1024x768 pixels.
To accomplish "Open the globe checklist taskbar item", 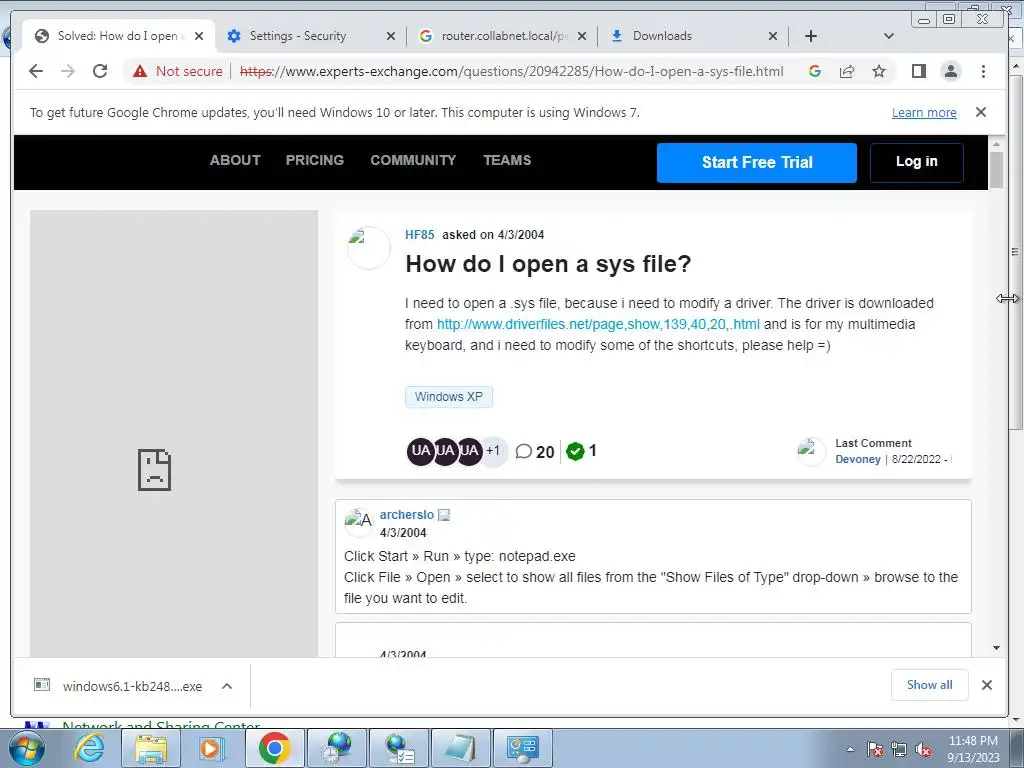I will point(400,748).
